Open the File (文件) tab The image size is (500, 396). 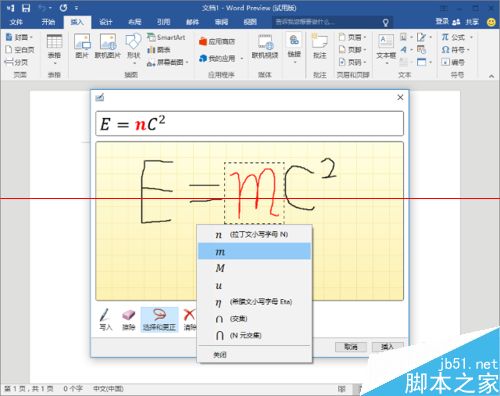16,22
